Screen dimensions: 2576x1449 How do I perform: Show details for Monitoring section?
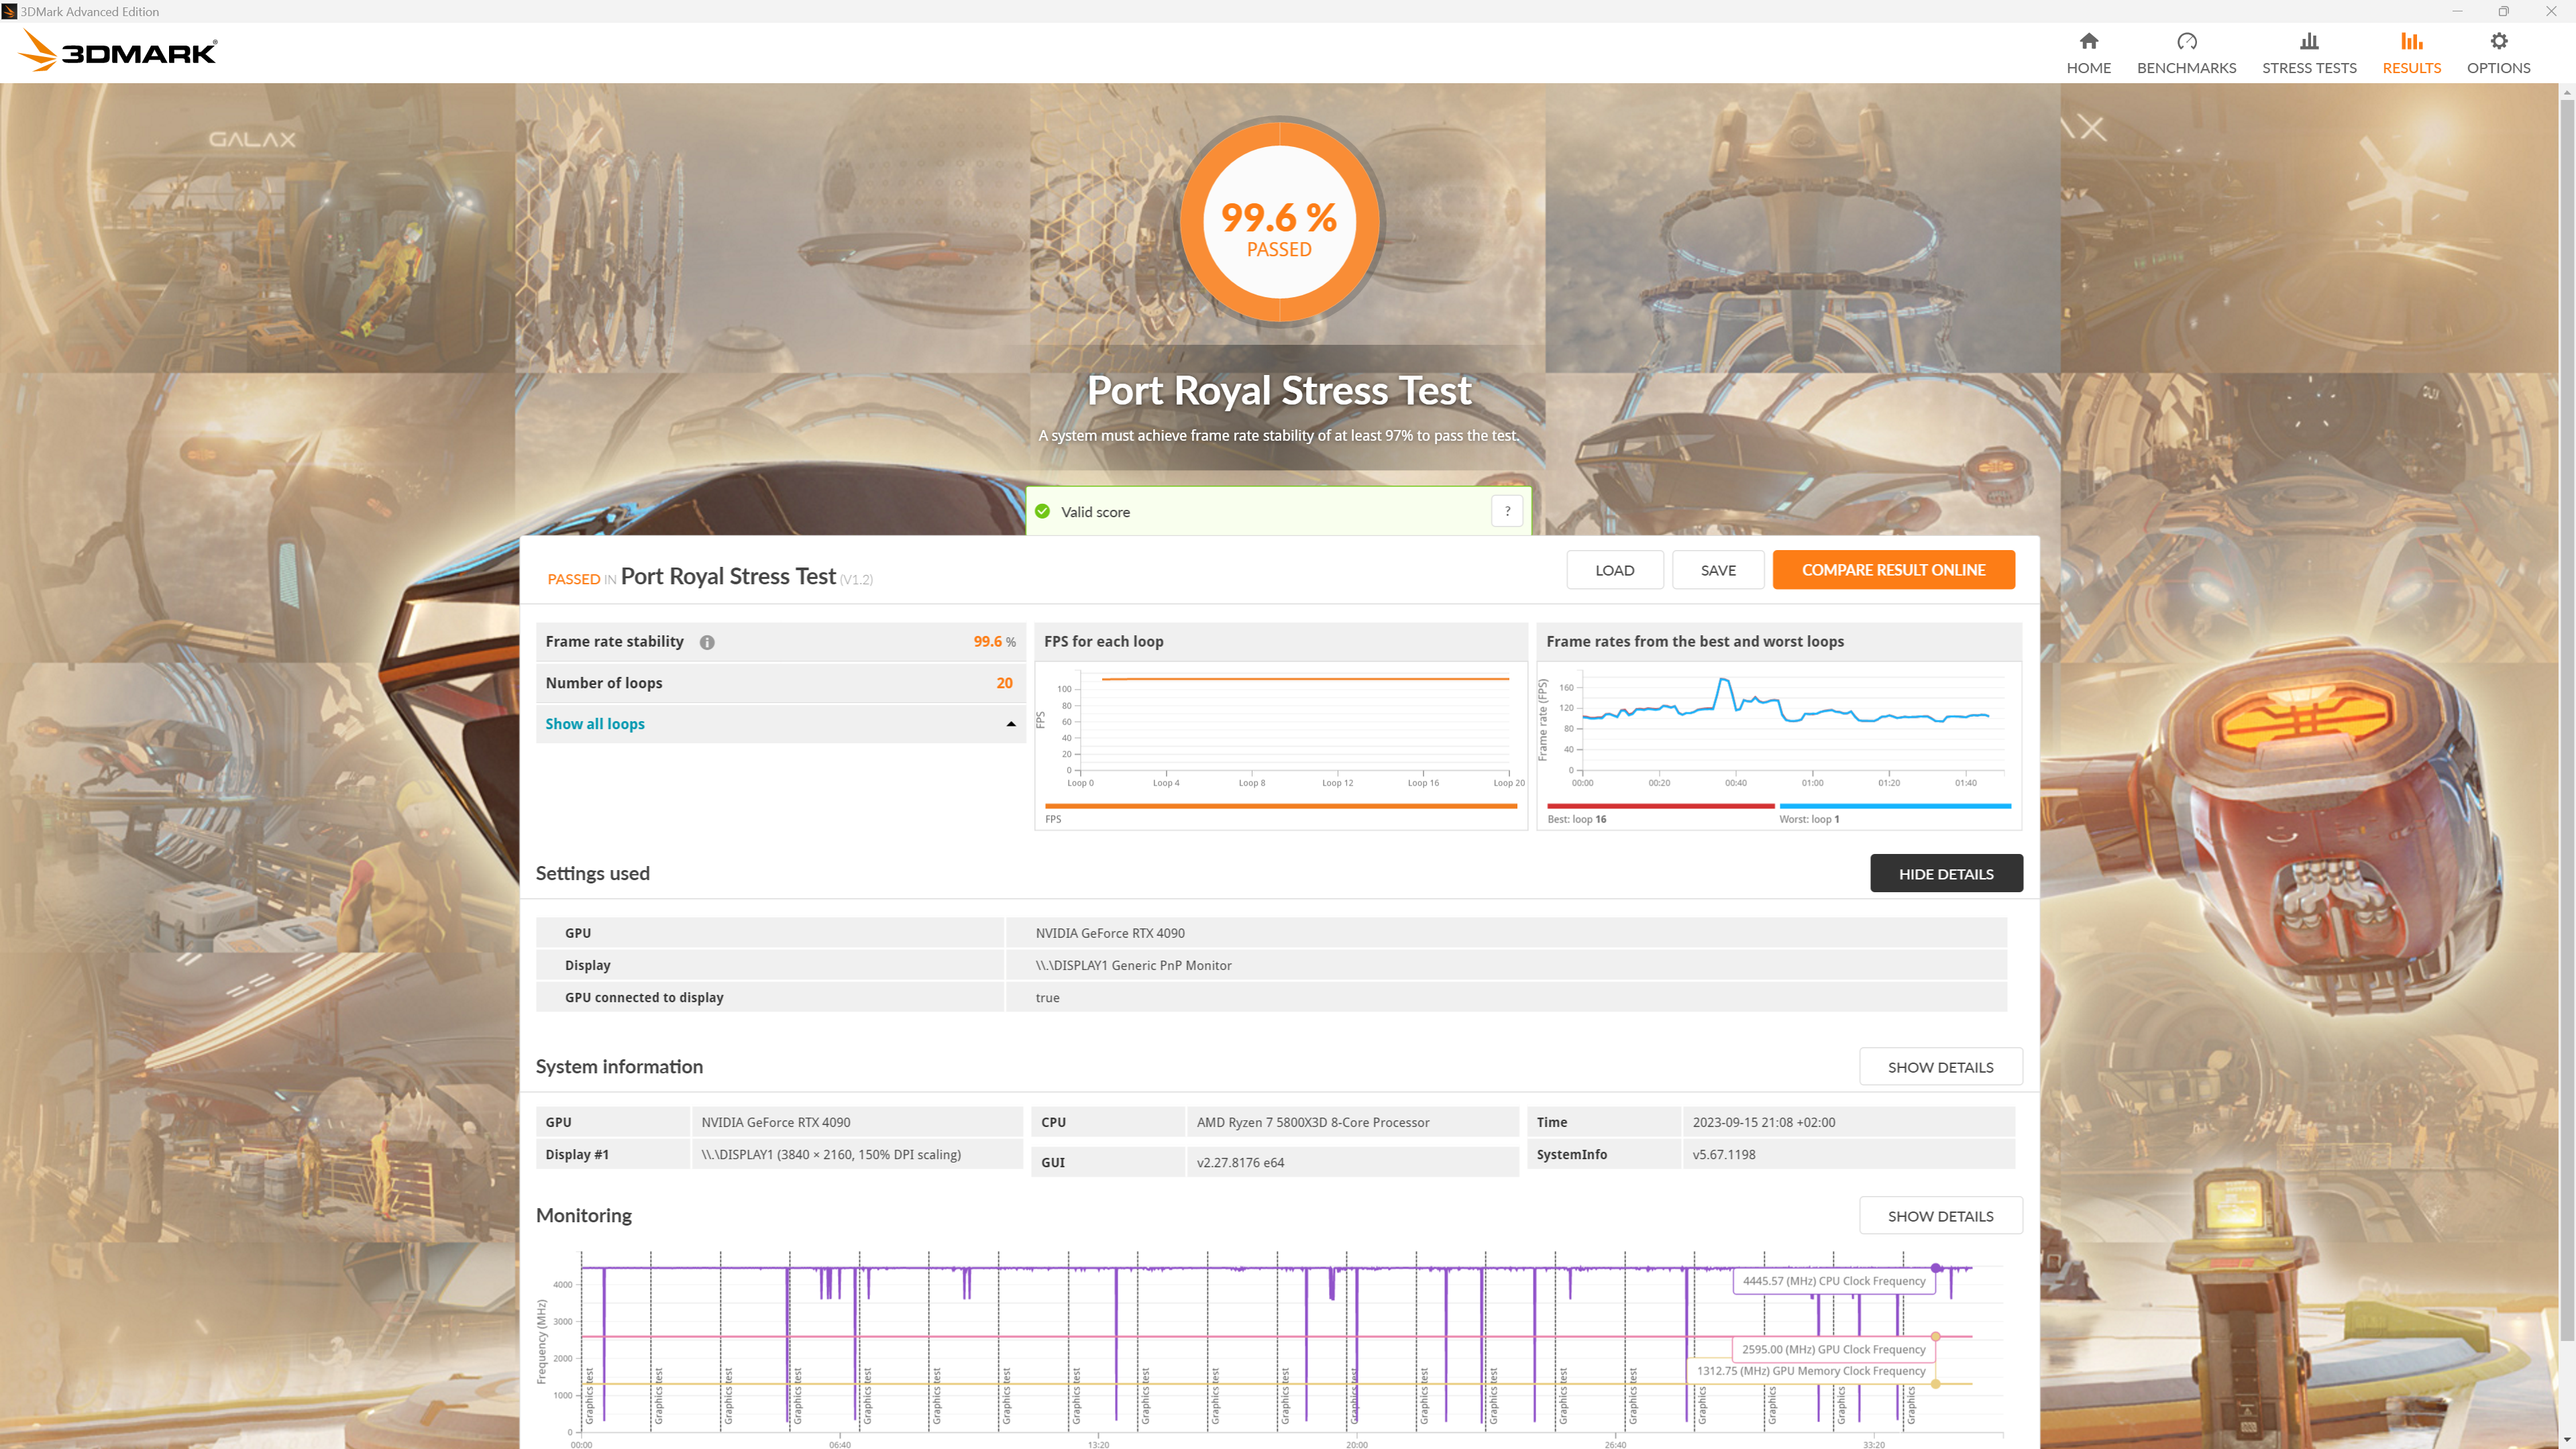[1939, 1216]
